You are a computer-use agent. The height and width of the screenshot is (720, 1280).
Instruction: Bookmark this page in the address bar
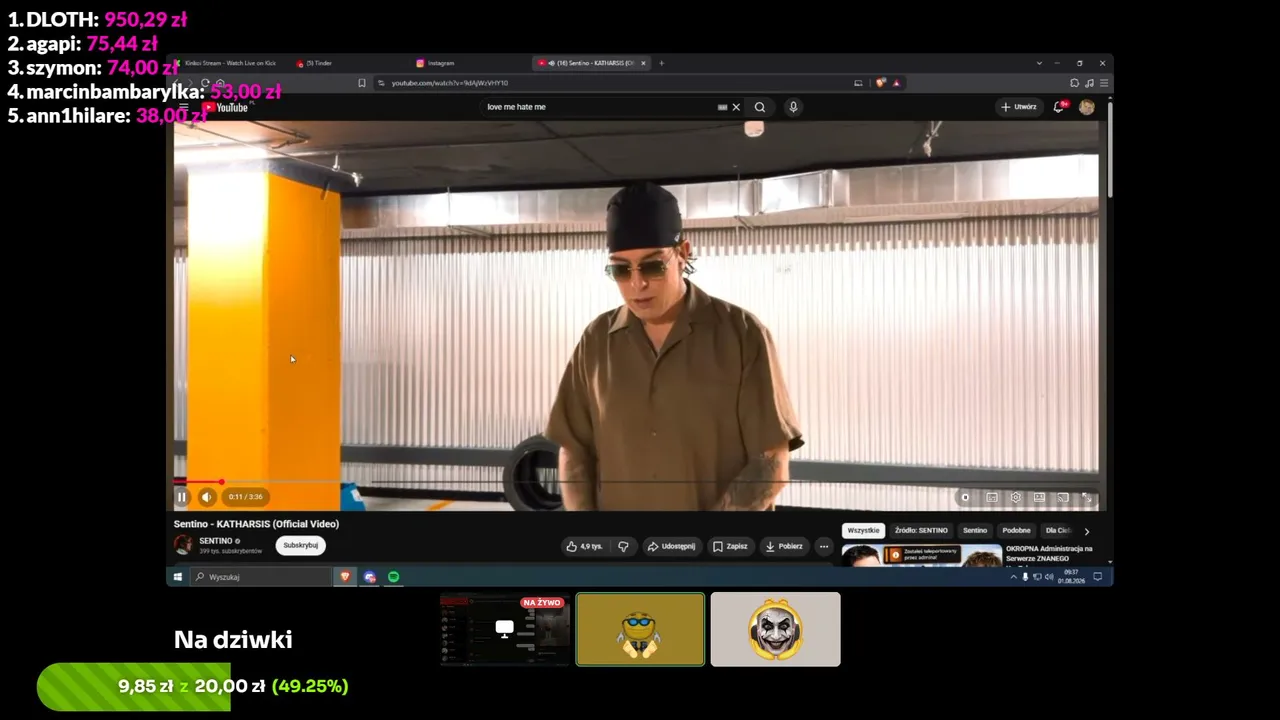pyautogui.click(x=362, y=83)
